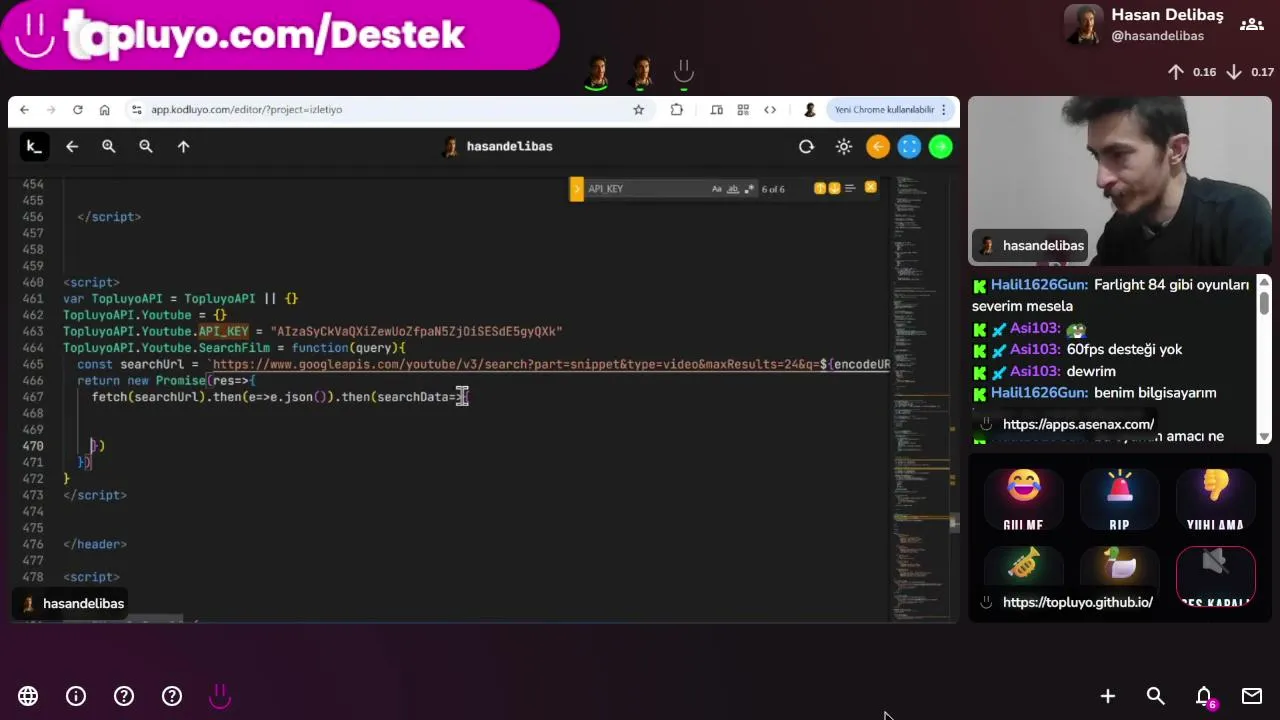Screen dimensions: 1280x720
Task: Click the editor refresh icon
Action: coord(806,147)
